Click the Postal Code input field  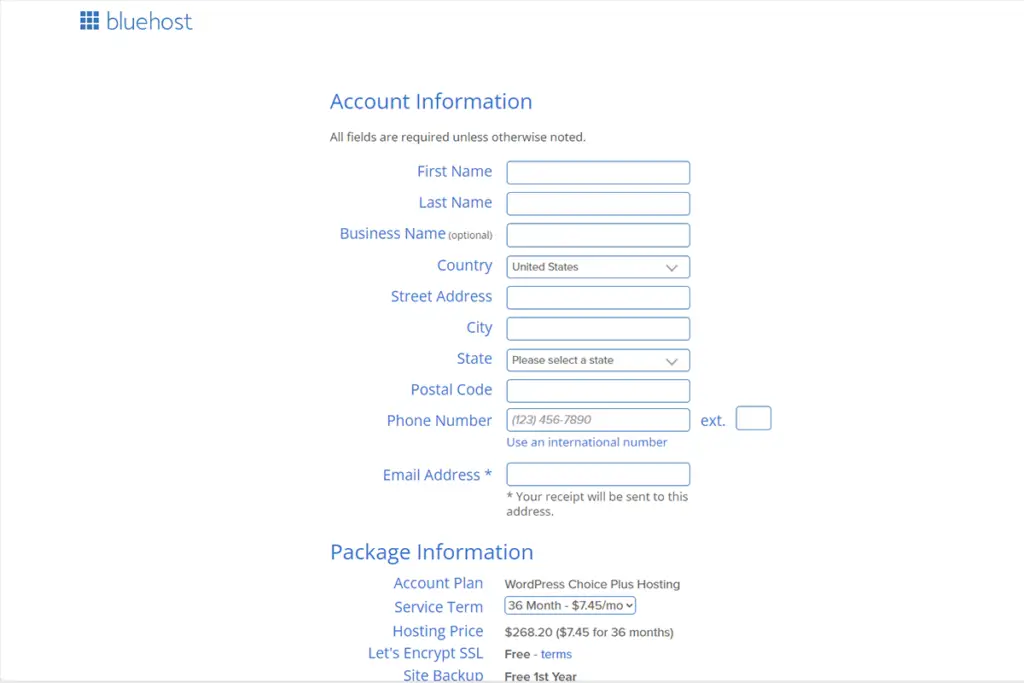(x=598, y=390)
